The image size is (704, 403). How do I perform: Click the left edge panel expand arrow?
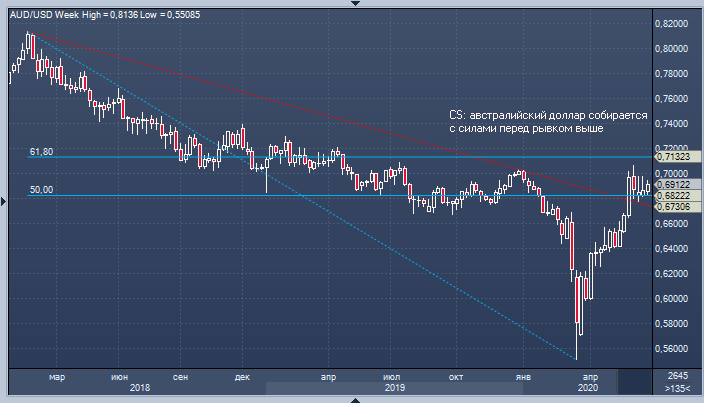(4, 202)
